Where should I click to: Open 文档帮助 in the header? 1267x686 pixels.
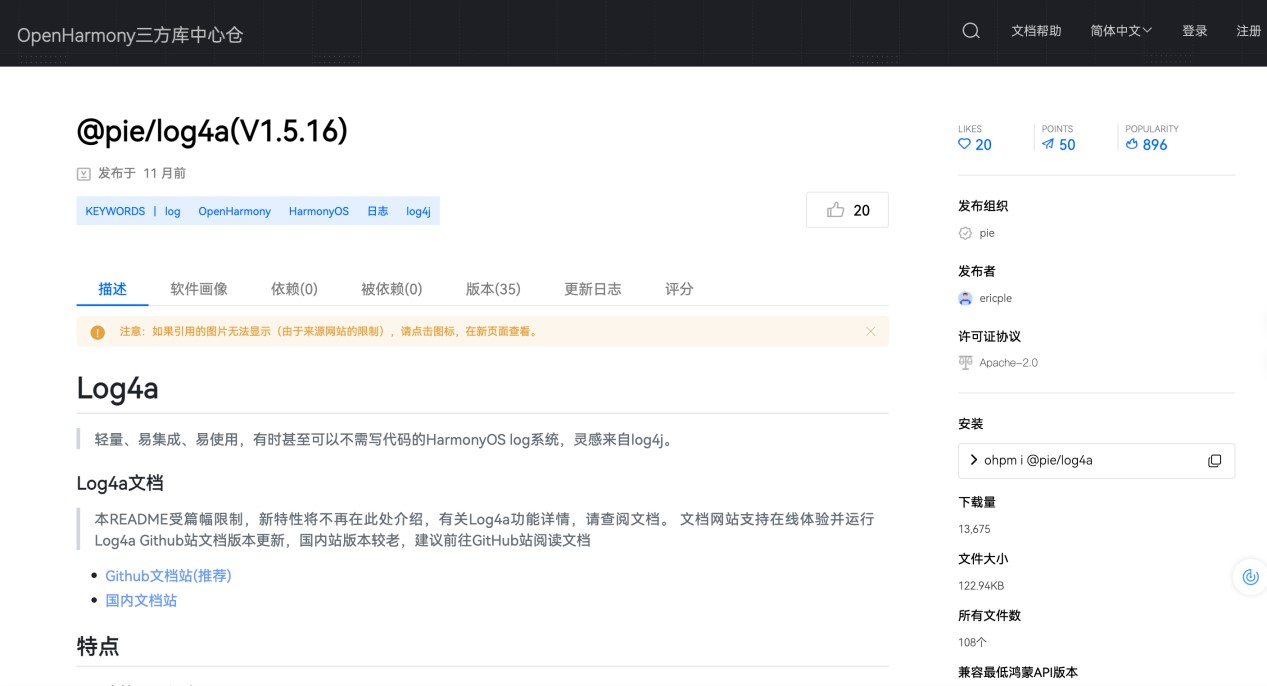pyautogui.click(x=1036, y=31)
